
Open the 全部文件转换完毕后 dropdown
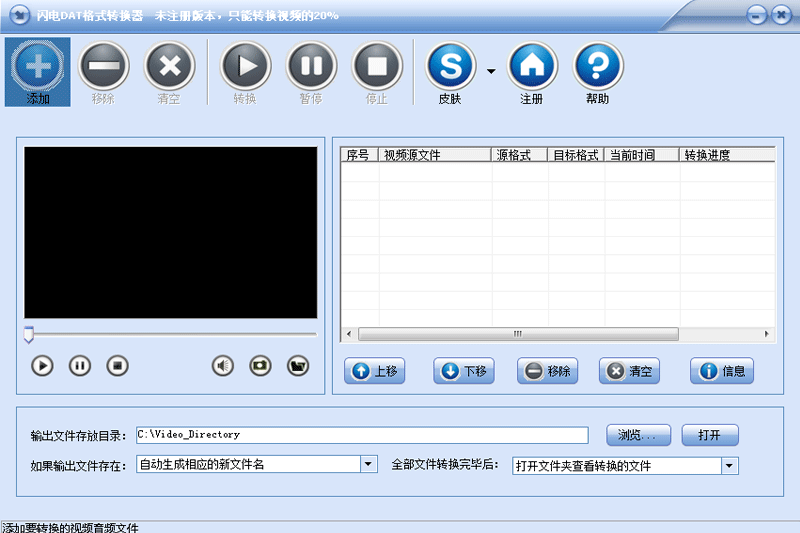pos(730,466)
